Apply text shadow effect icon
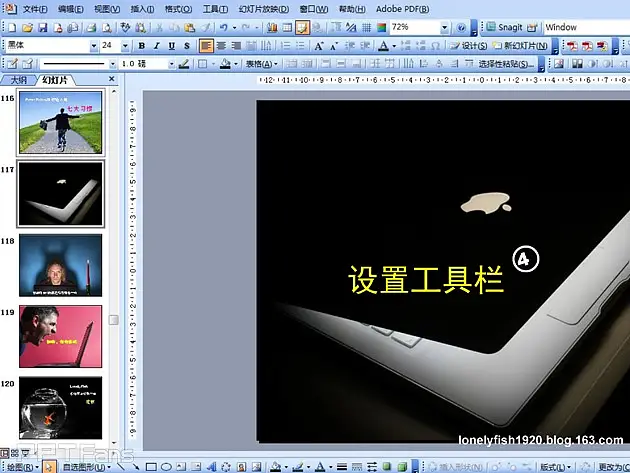Viewport: 630px width, 473px height. point(187,46)
